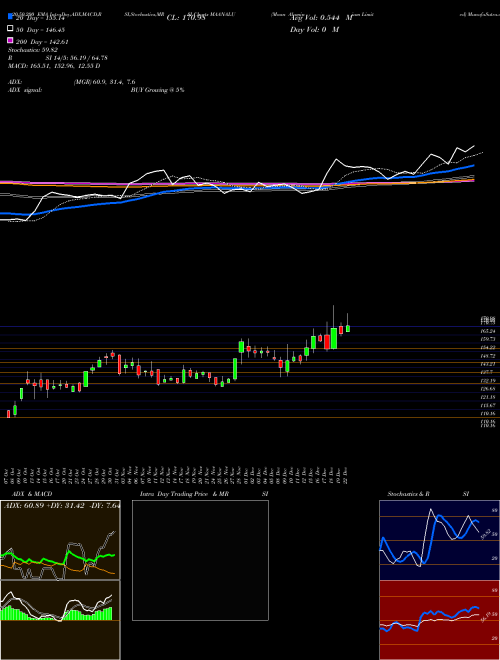The width and height of the screenshot is (500, 660).
Task: Click the last date label on the axis
Action: point(346,474)
